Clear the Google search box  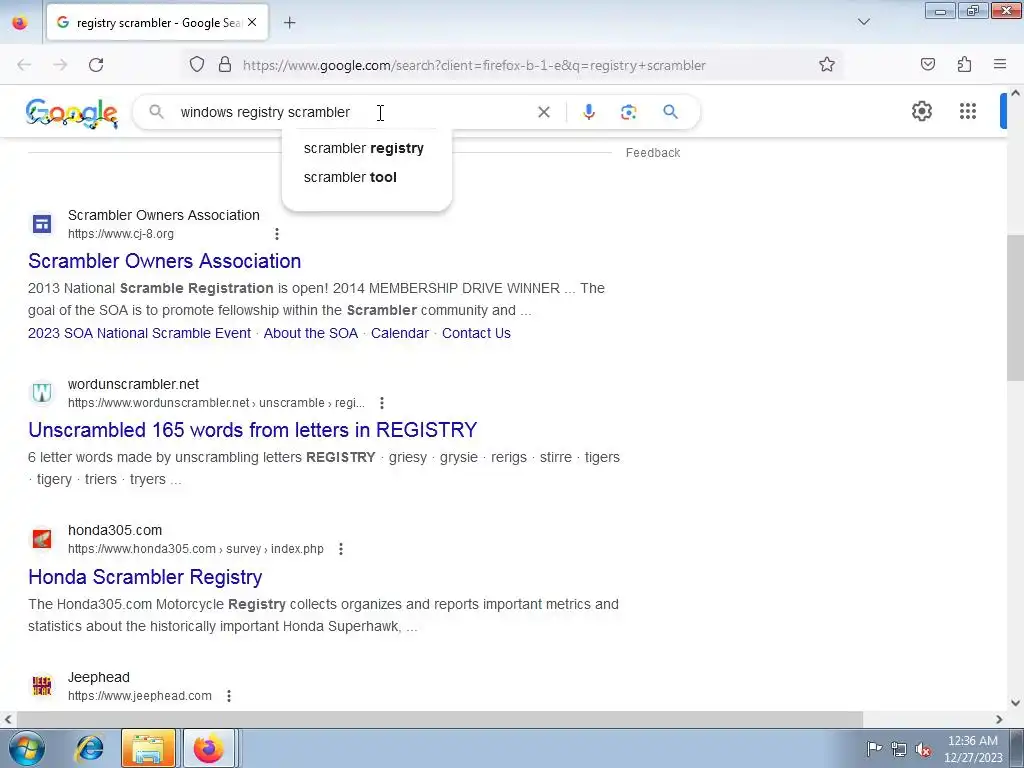click(x=543, y=112)
